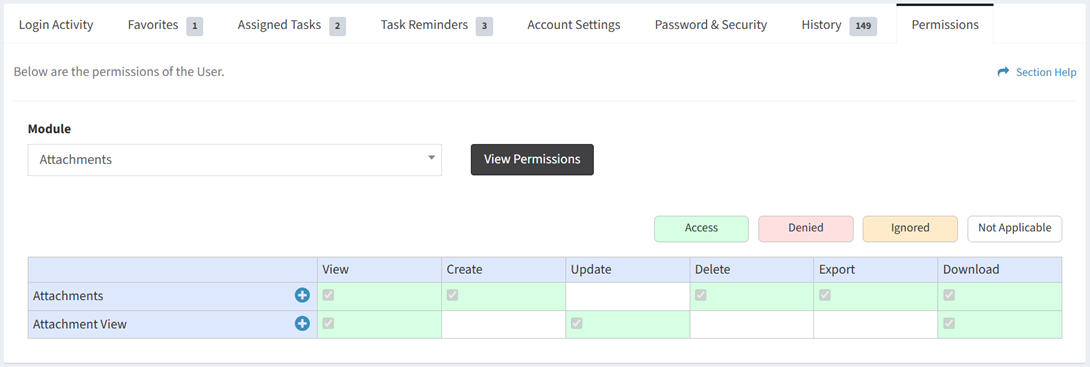Open the Password & Security tab
This screenshot has width=1090, height=367.
[x=710, y=25]
